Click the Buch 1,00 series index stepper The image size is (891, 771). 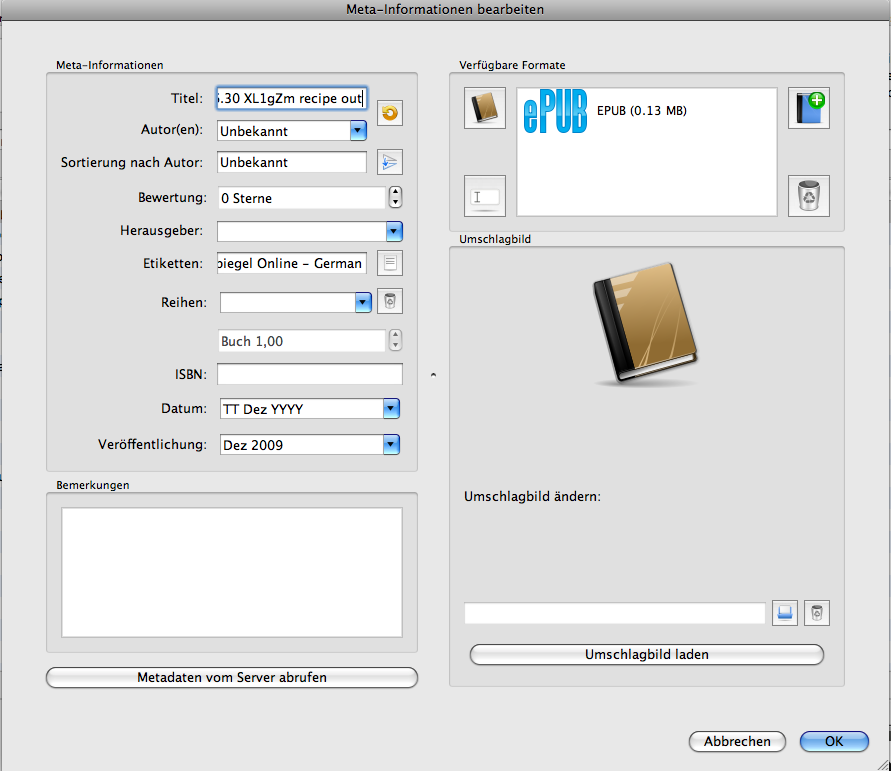click(395, 340)
